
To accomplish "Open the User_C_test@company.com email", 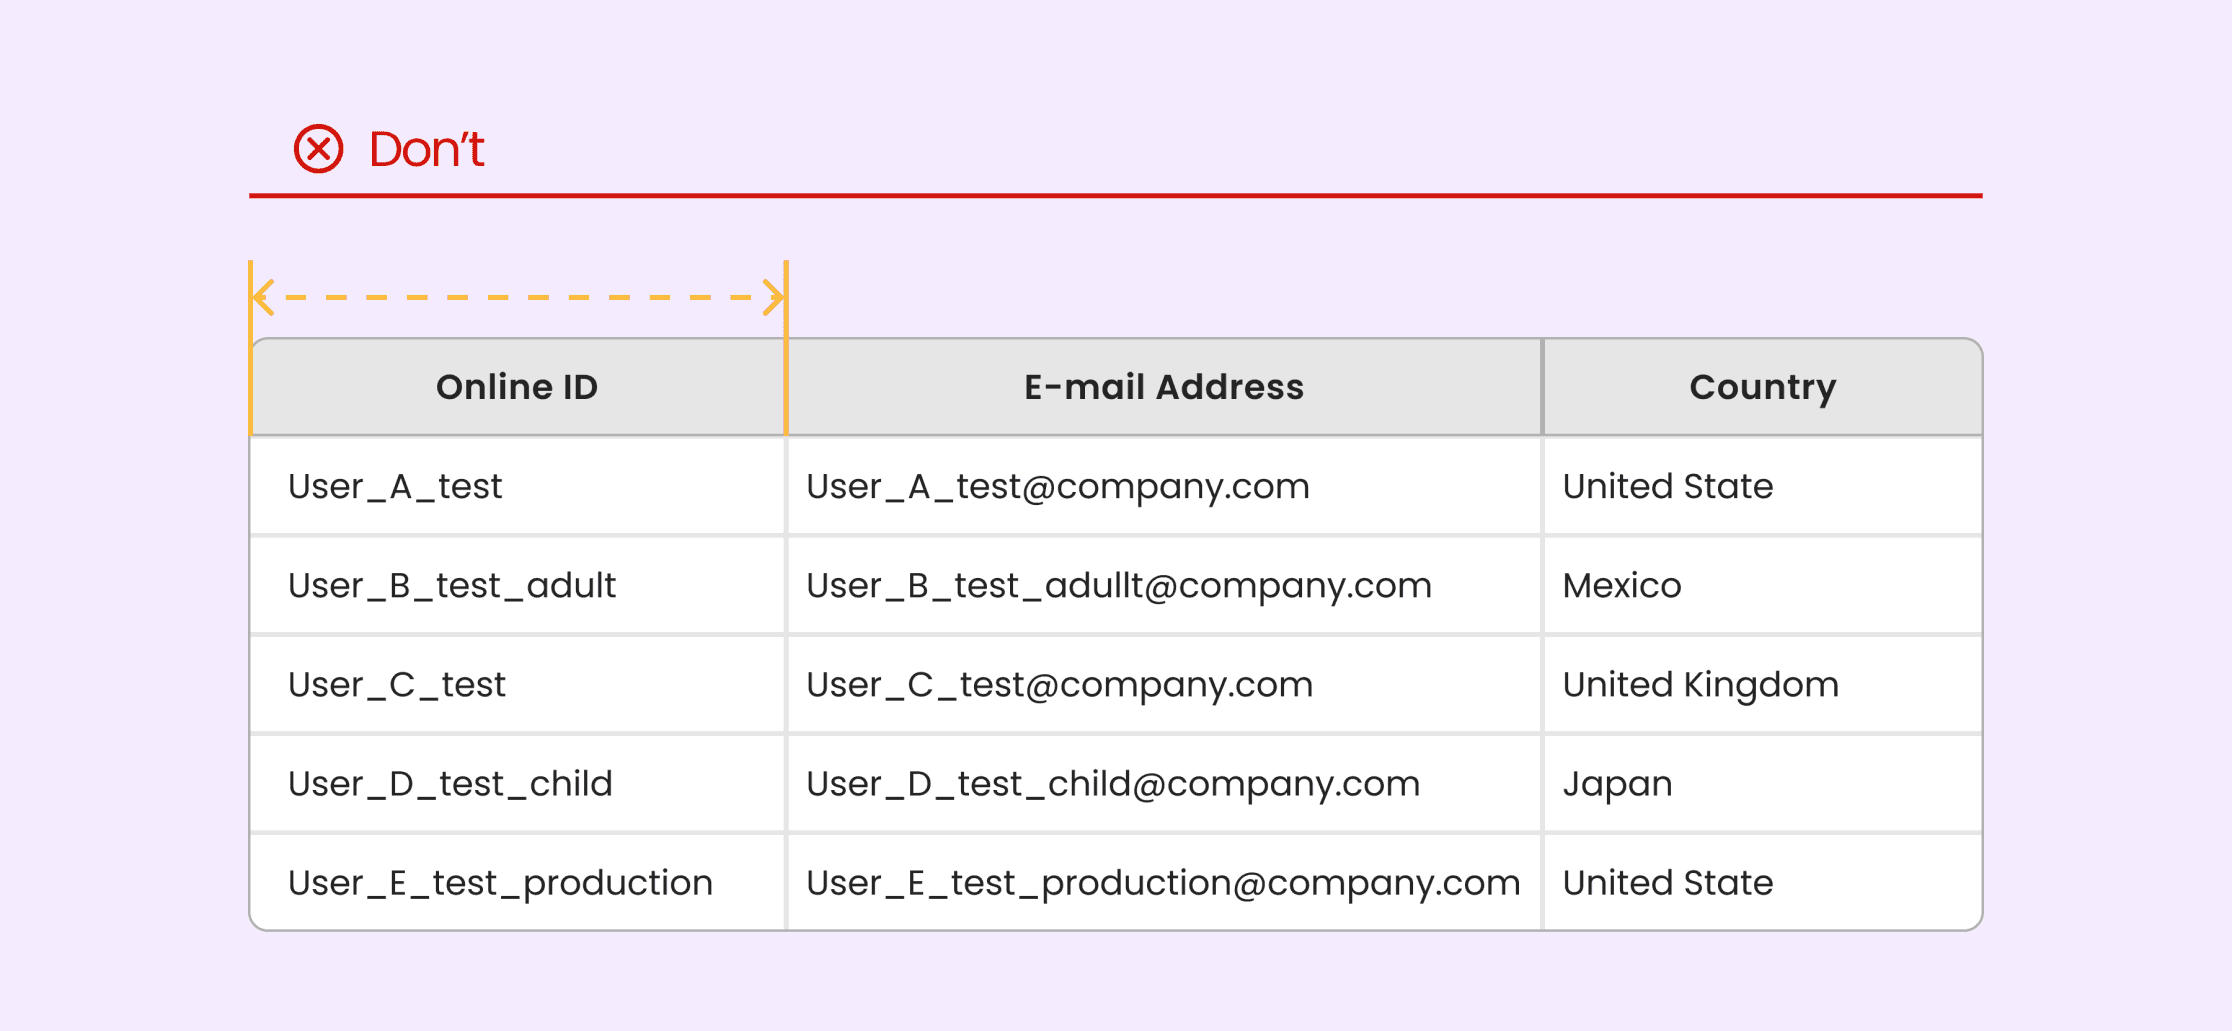I will (1060, 685).
